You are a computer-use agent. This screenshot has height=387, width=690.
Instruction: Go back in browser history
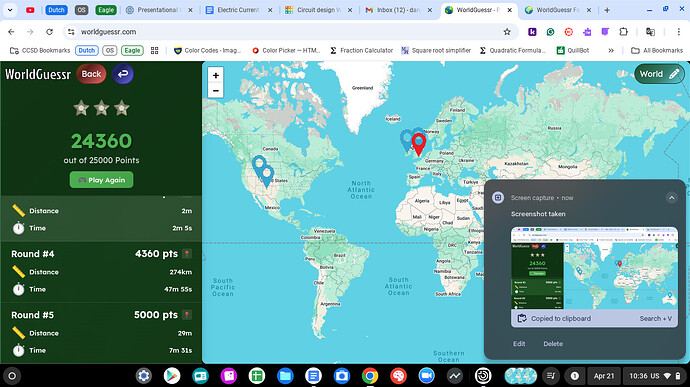pyautogui.click(x=11, y=32)
